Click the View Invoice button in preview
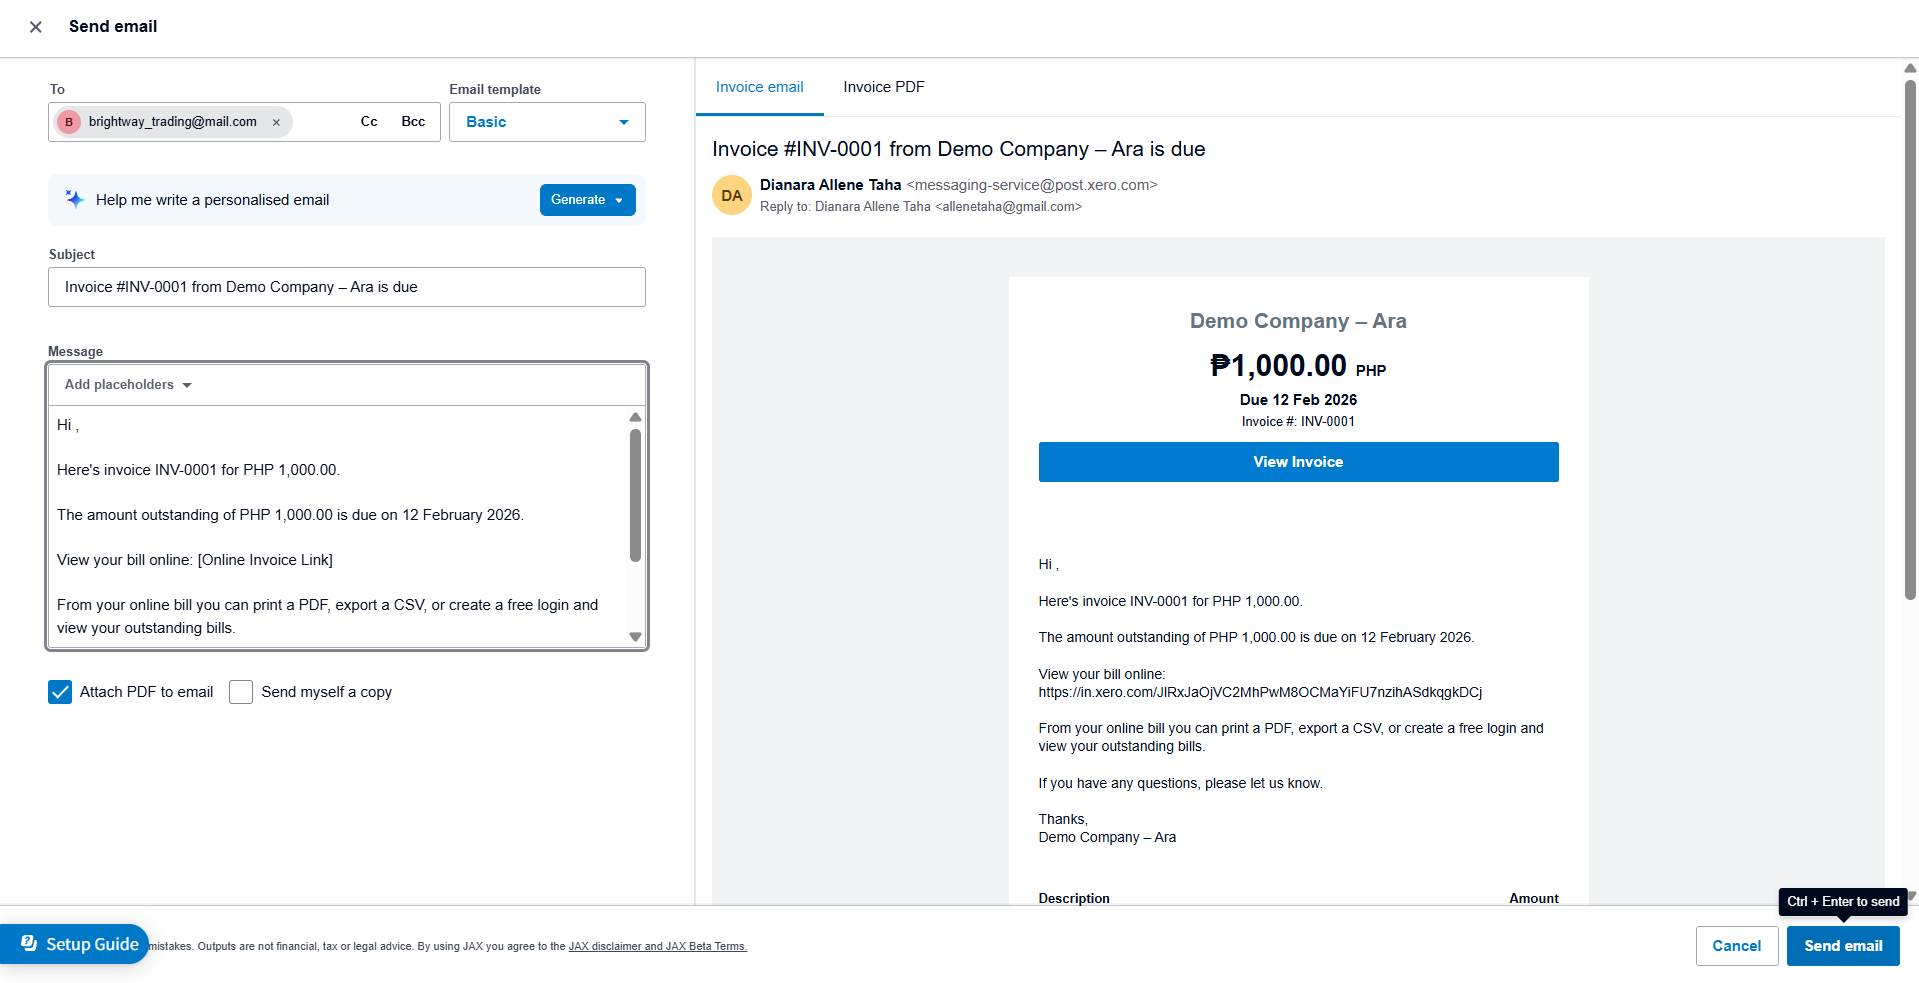The width and height of the screenshot is (1919, 983). tap(1297, 462)
